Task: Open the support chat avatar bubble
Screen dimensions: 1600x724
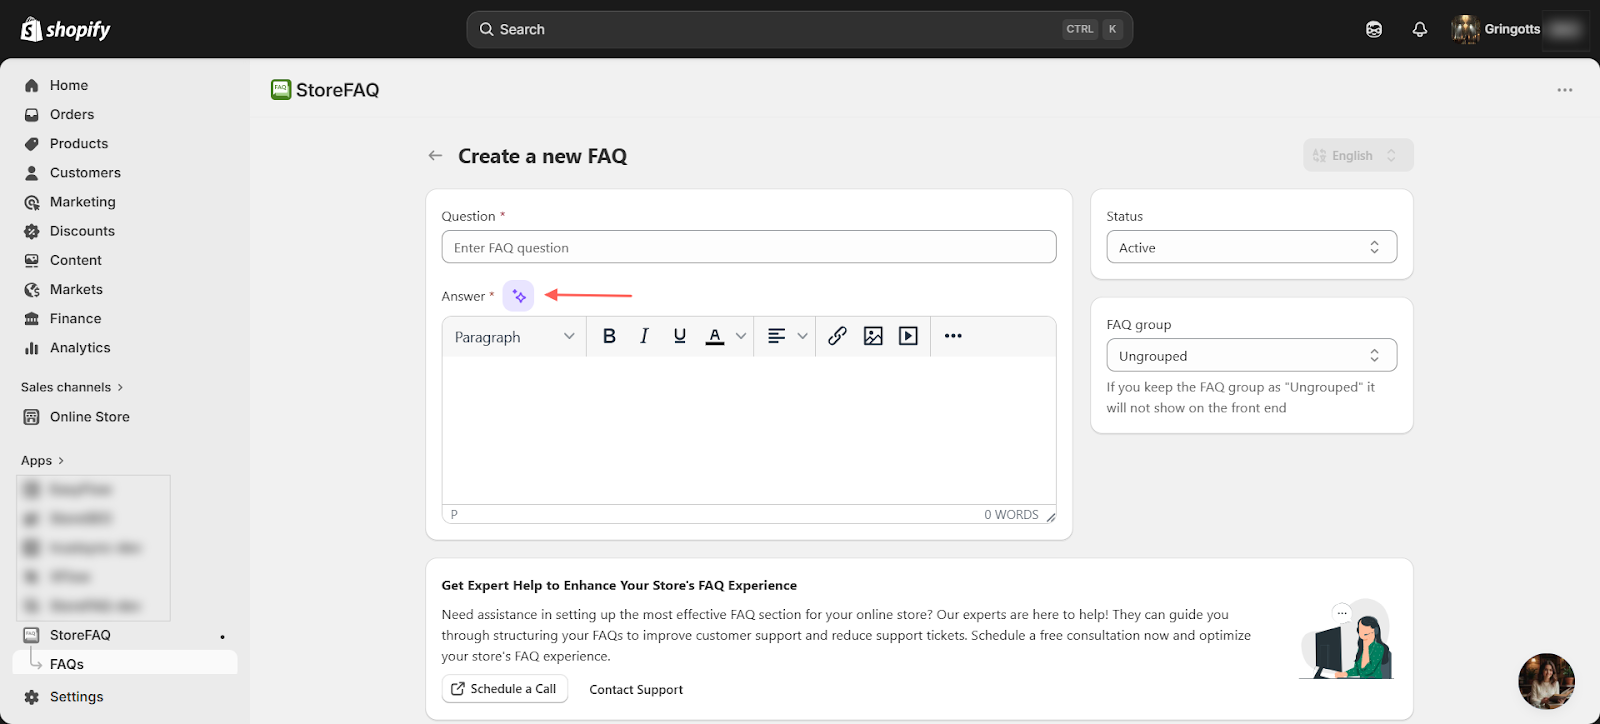Action: [x=1546, y=681]
